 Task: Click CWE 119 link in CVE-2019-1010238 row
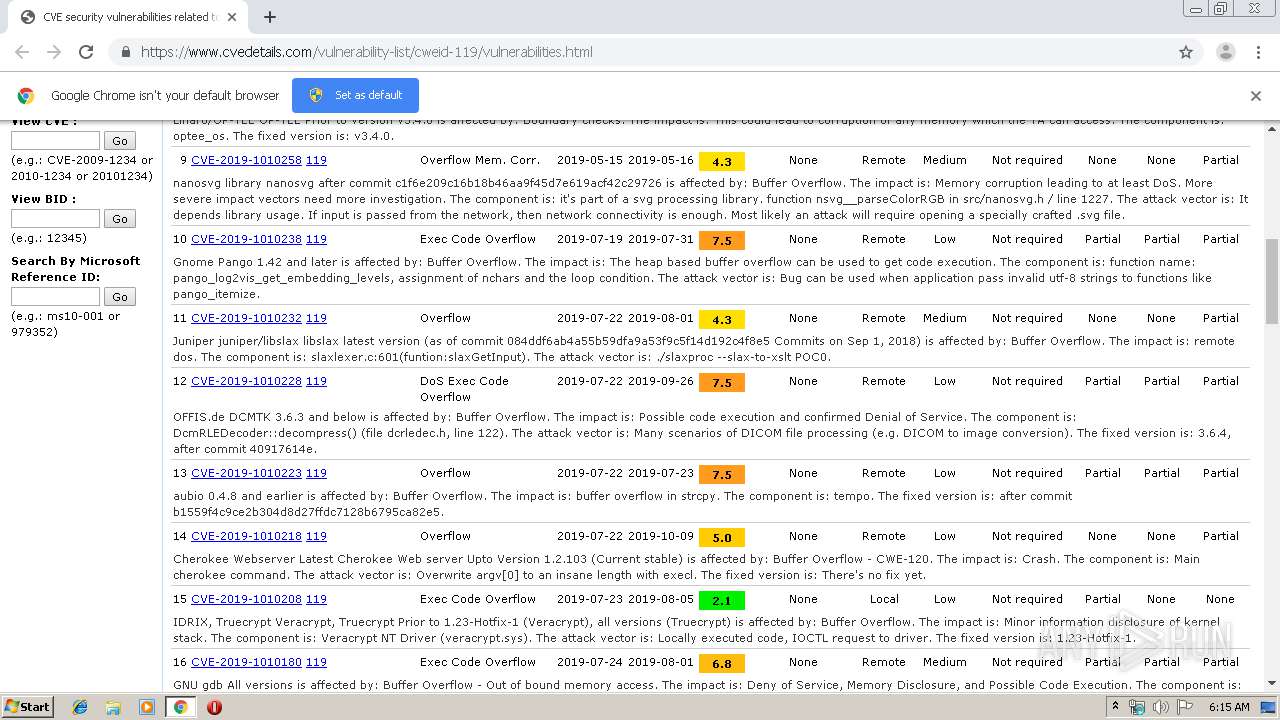[316, 239]
